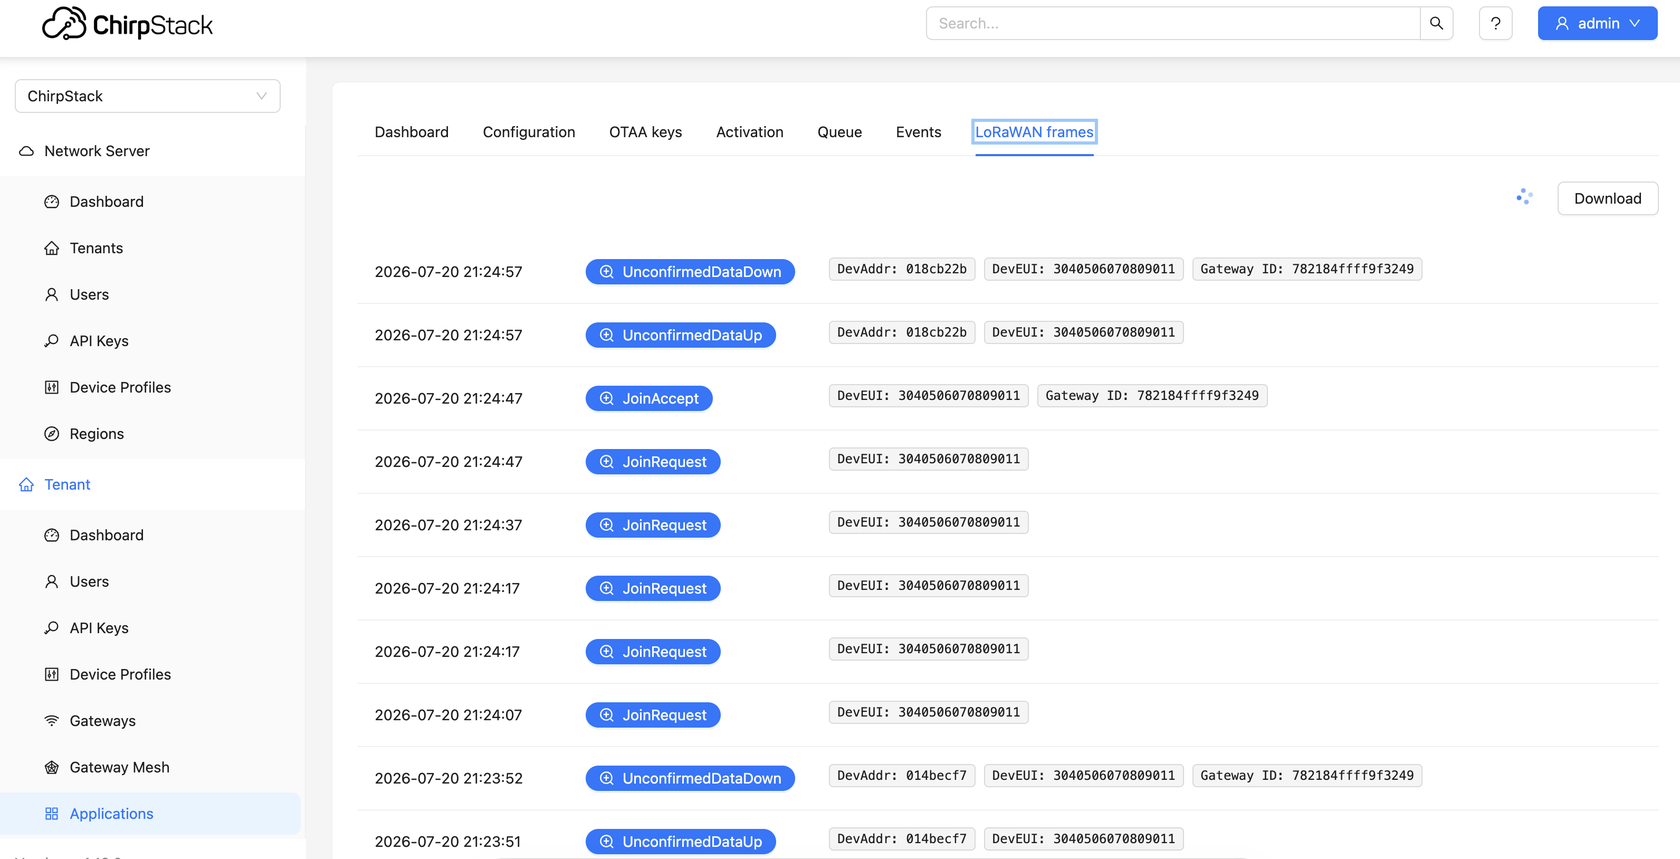Viewport: 1680px width, 859px height.
Task: Open the admin user menu
Action: pos(1597,23)
